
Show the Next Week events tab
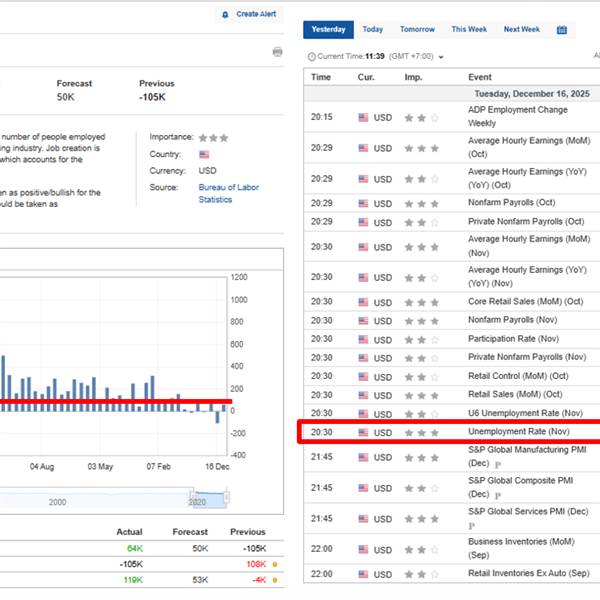[521, 30]
